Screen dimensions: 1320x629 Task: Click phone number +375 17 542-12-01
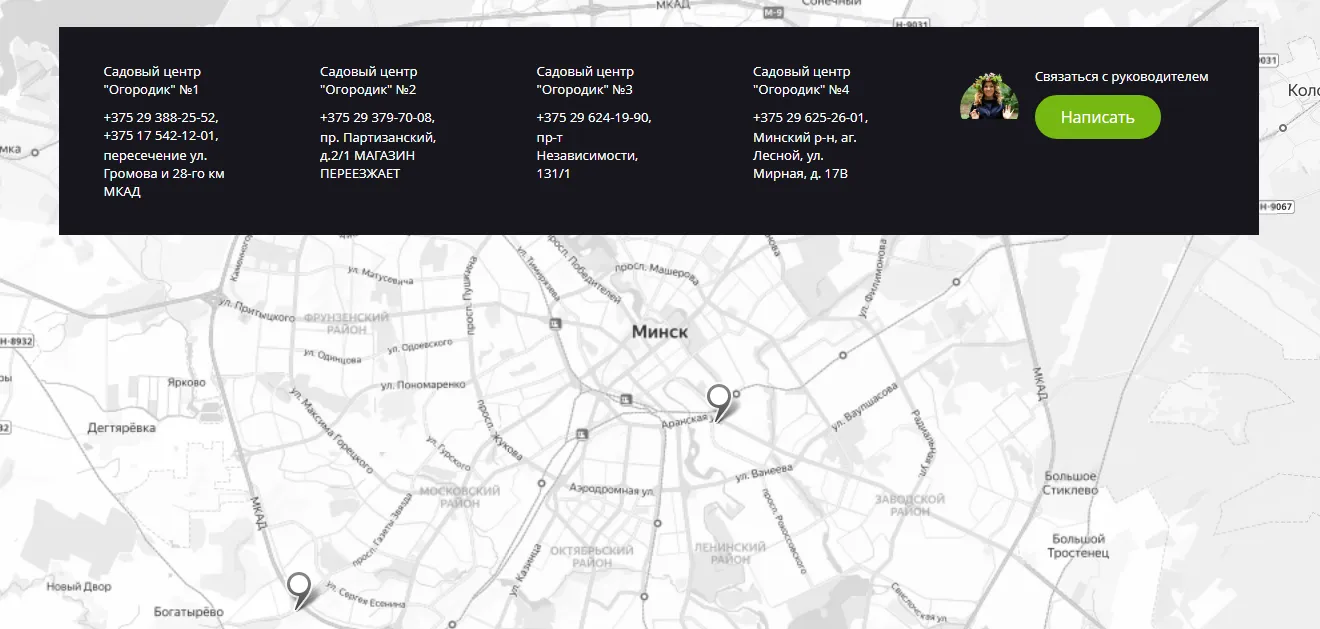click(x=160, y=136)
